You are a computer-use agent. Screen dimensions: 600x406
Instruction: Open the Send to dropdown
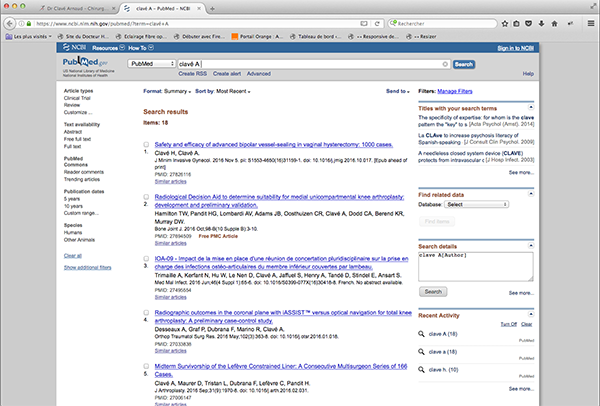tap(398, 91)
